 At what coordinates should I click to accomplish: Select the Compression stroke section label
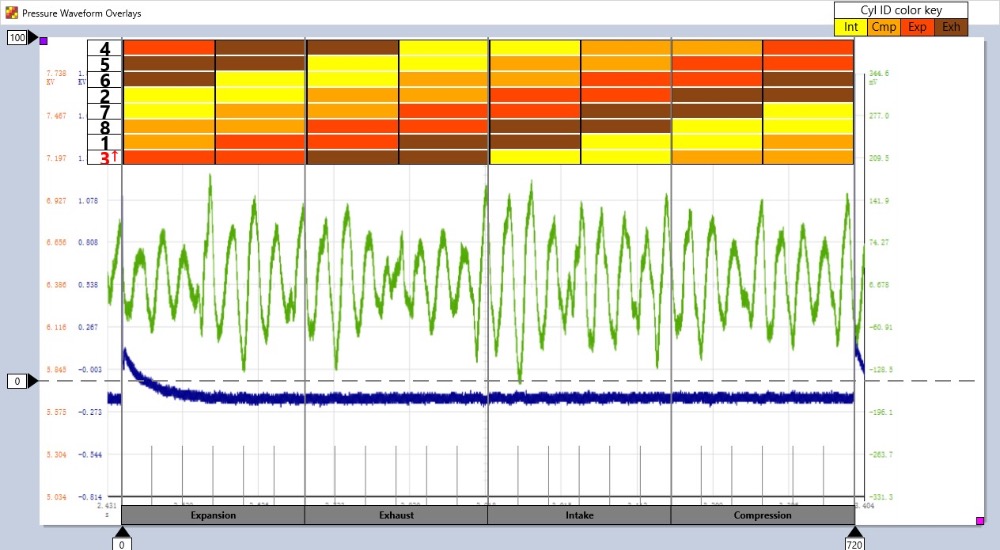(762, 515)
